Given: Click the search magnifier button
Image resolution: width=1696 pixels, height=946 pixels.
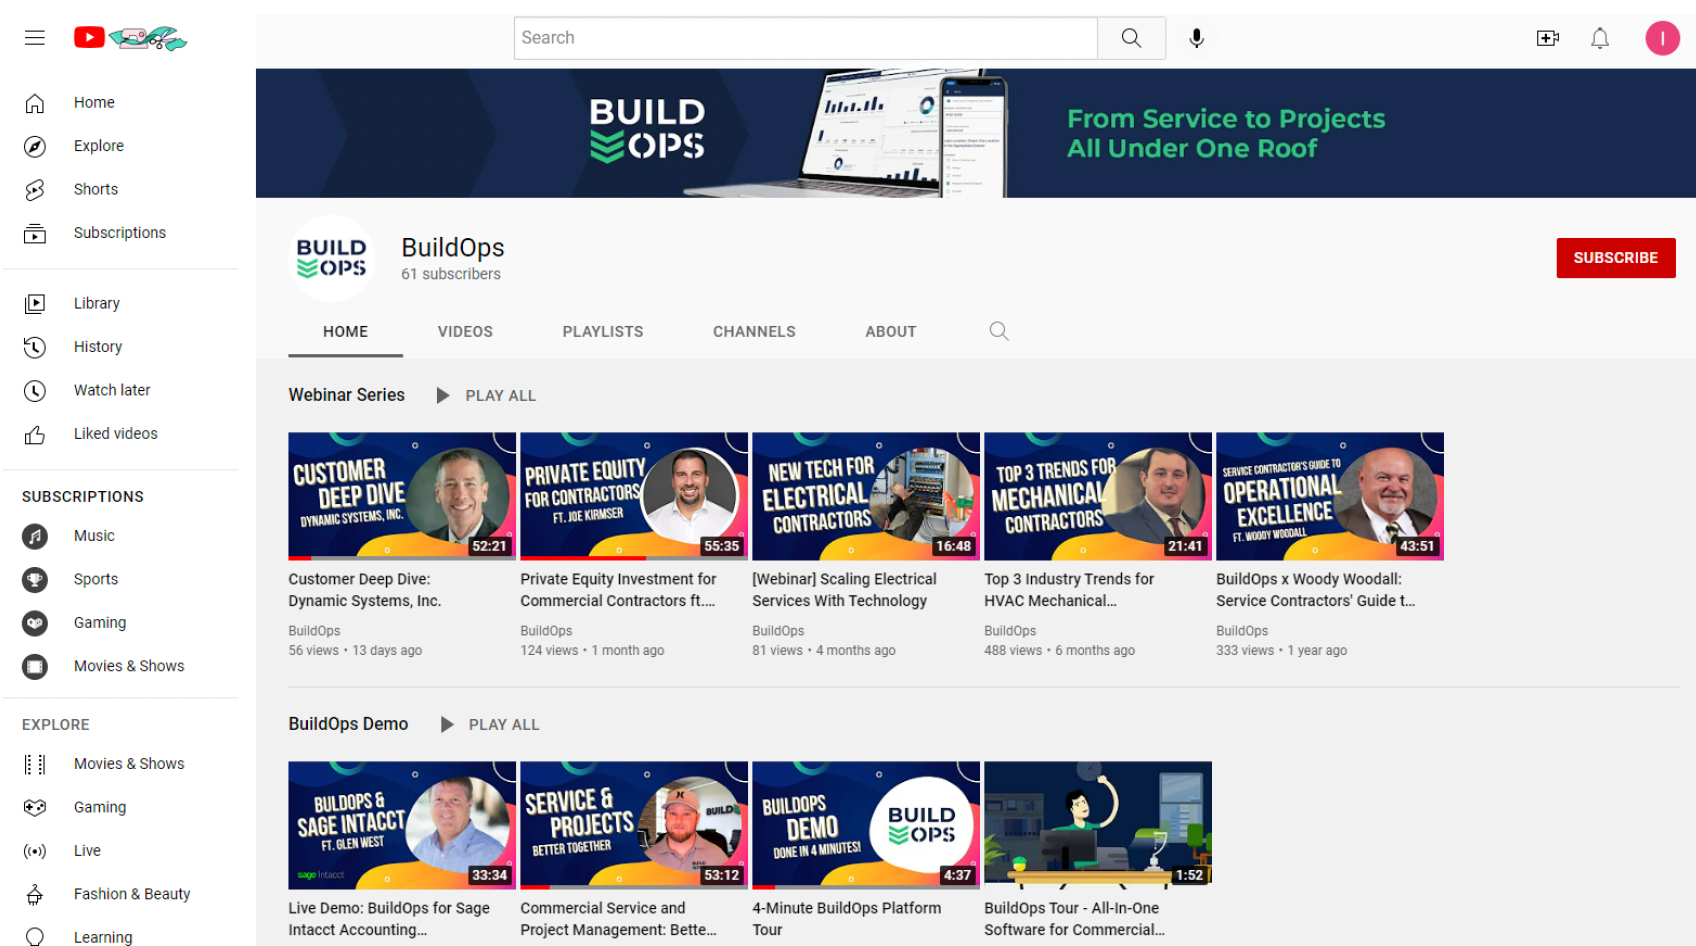Looking at the screenshot, I should 1131,38.
